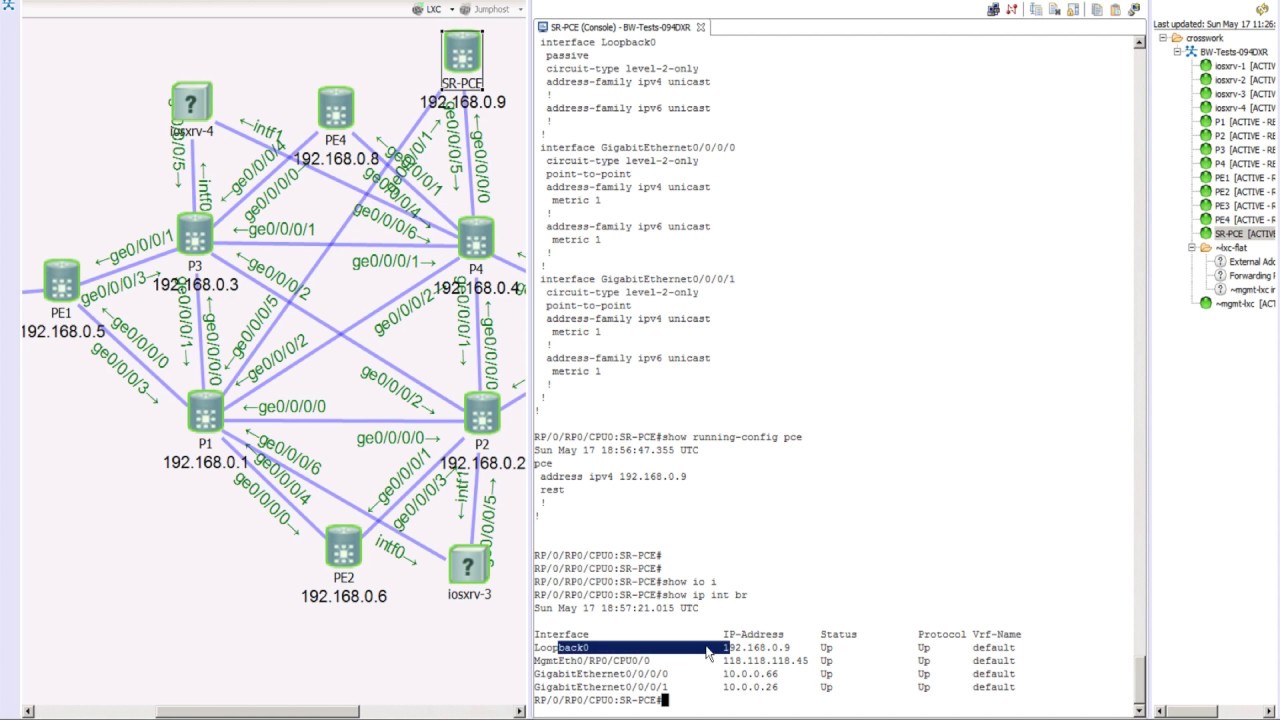1280x720 pixels.
Task: Select the P4 router node in the topology
Action: tap(476, 239)
